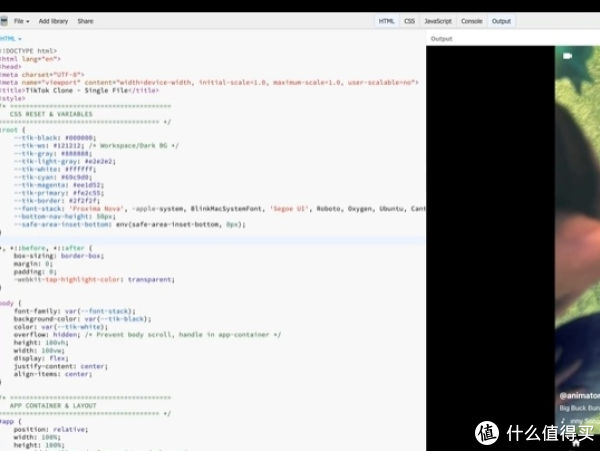The width and height of the screenshot is (600, 451).
Task: Place cursor on the highlighted empty editor line
Action: [200, 241]
